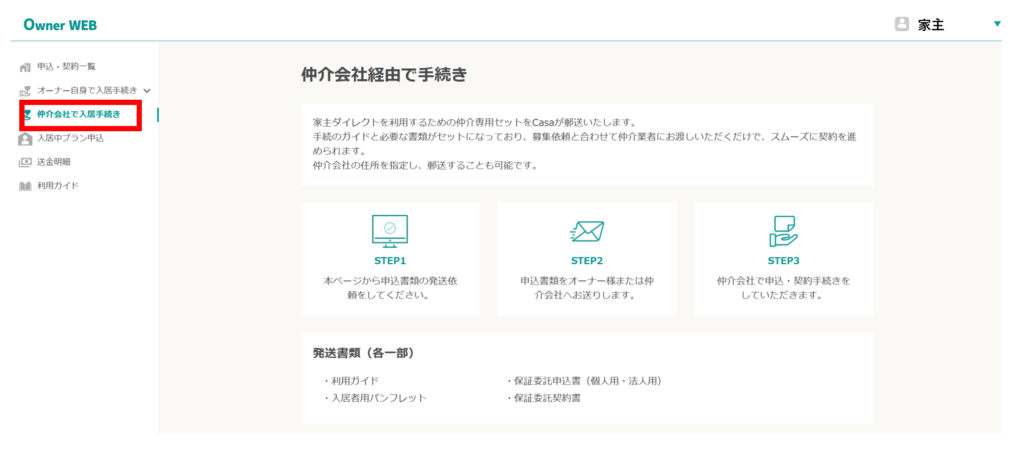Click the STEP1 computer monitor icon
Image resolution: width=1024 pixels, height=452 pixels.
pyautogui.click(x=389, y=231)
